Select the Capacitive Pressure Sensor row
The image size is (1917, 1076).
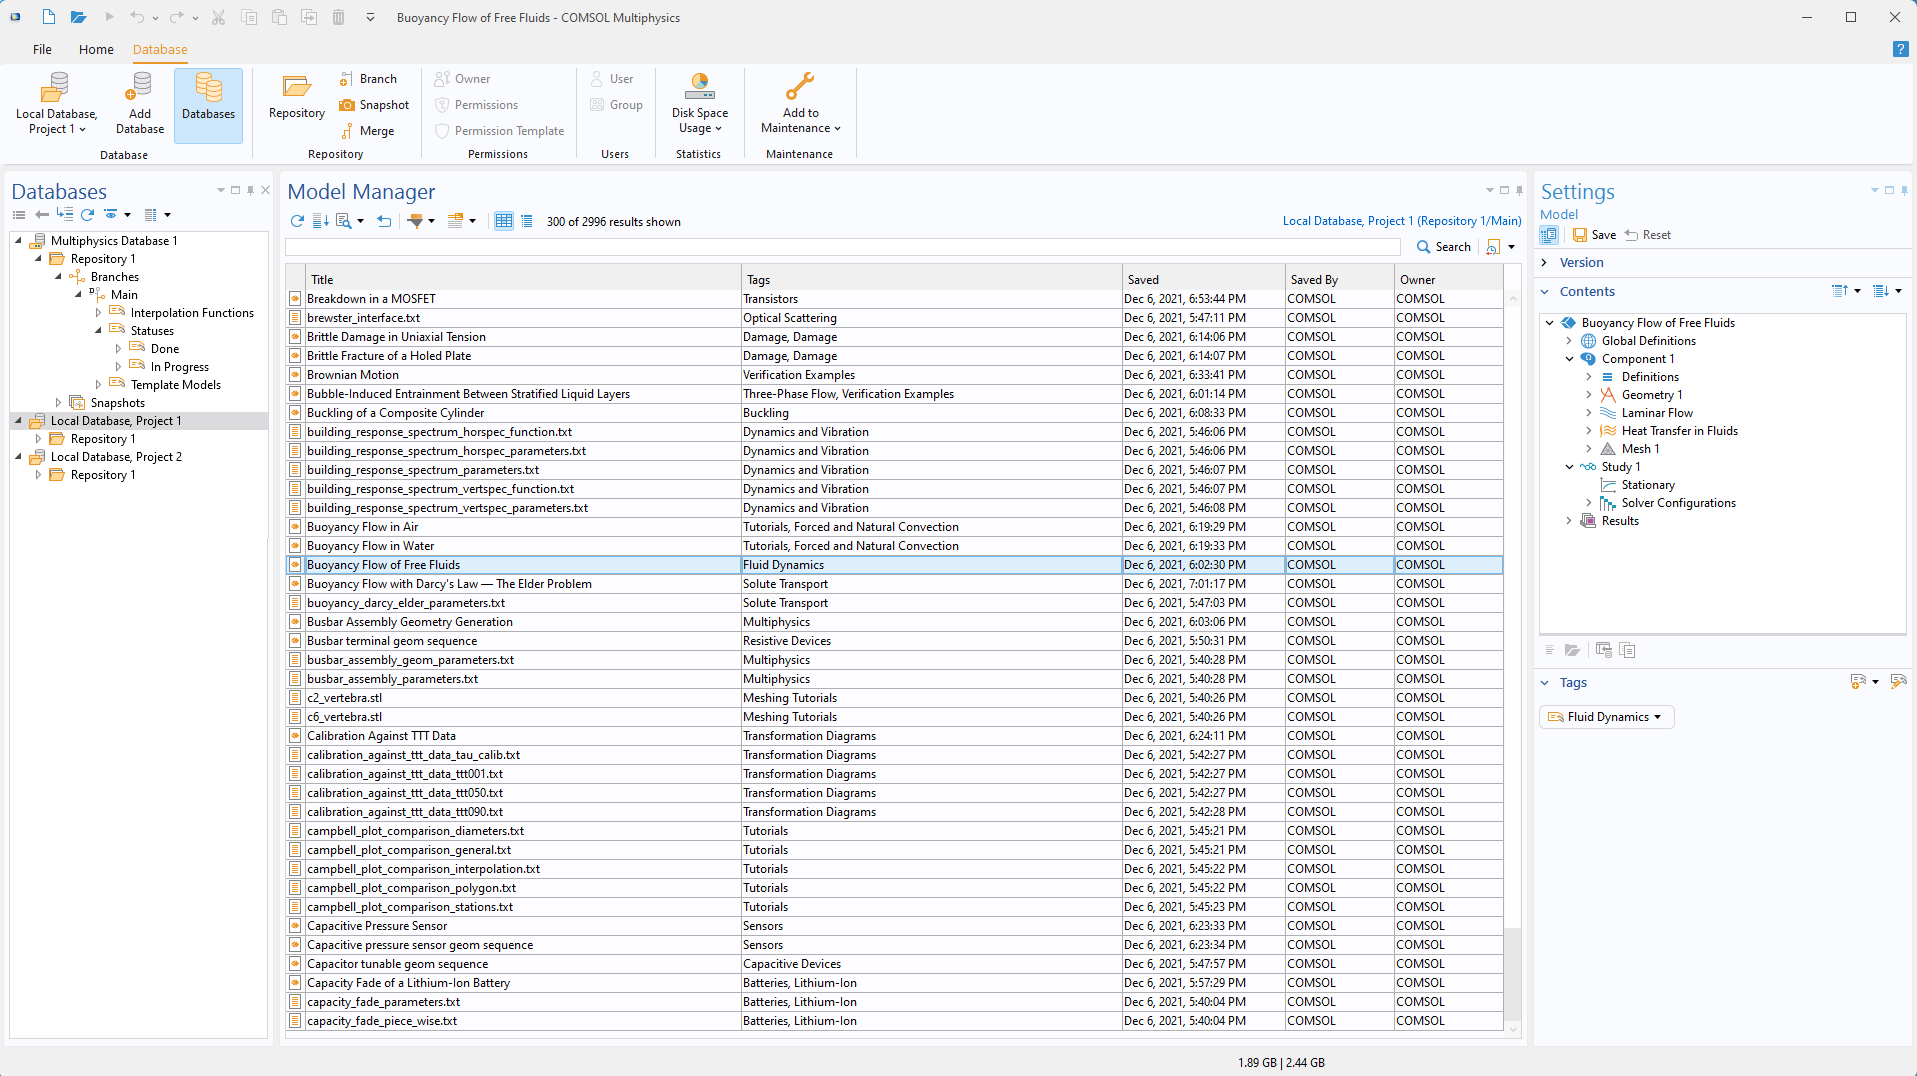point(894,926)
